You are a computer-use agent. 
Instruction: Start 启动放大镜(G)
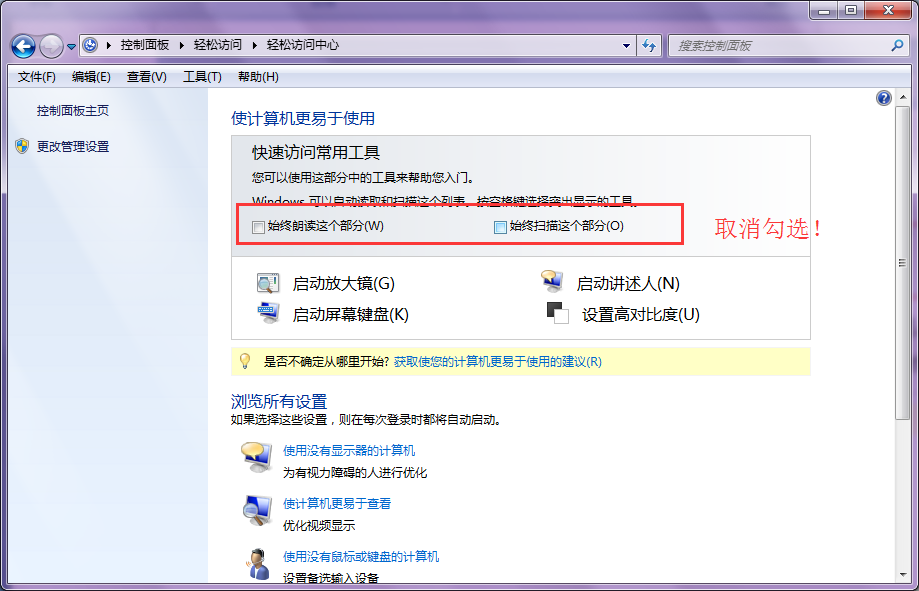[343, 284]
